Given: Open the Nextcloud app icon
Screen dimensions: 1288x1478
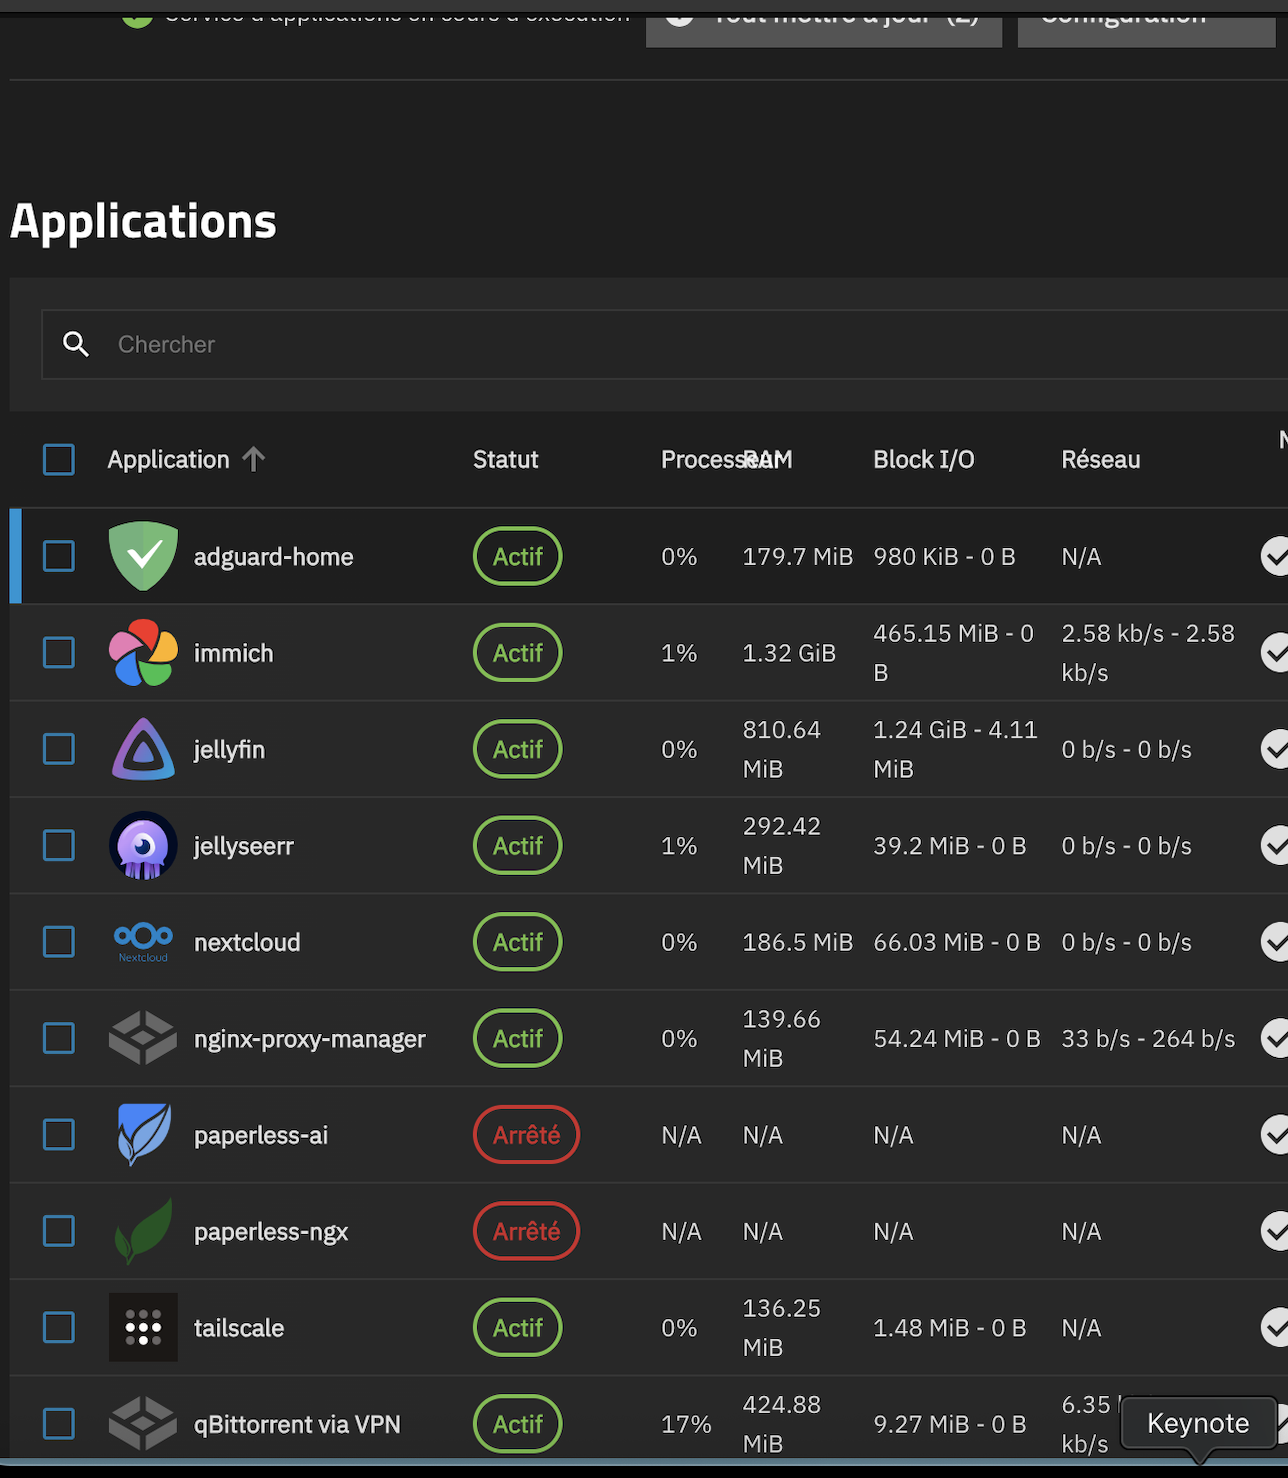Looking at the screenshot, I should [x=143, y=941].
